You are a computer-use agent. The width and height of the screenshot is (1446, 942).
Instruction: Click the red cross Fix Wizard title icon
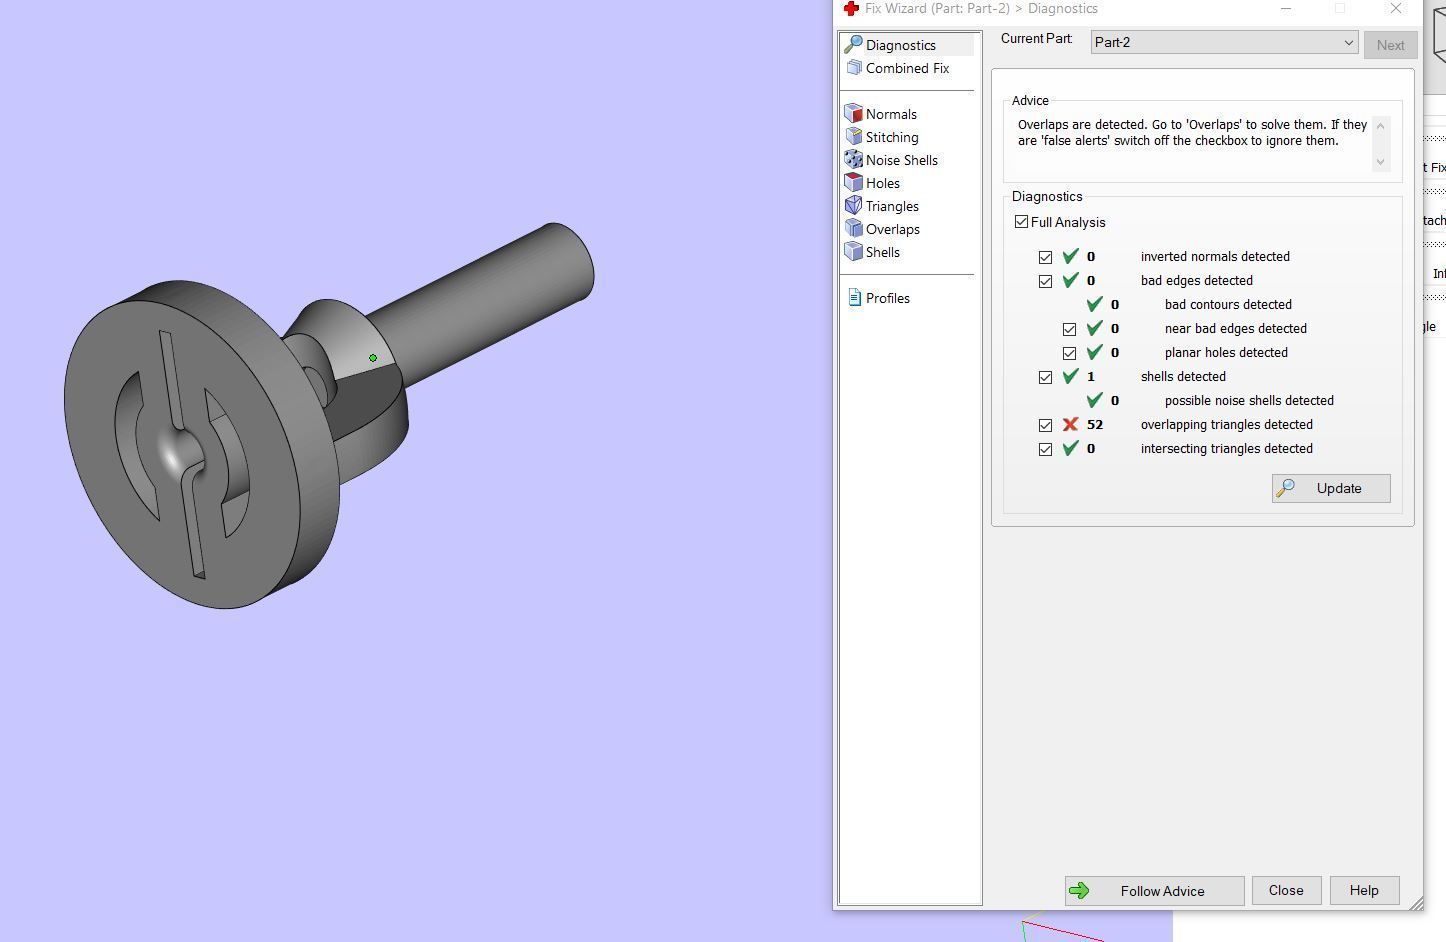coord(851,8)
